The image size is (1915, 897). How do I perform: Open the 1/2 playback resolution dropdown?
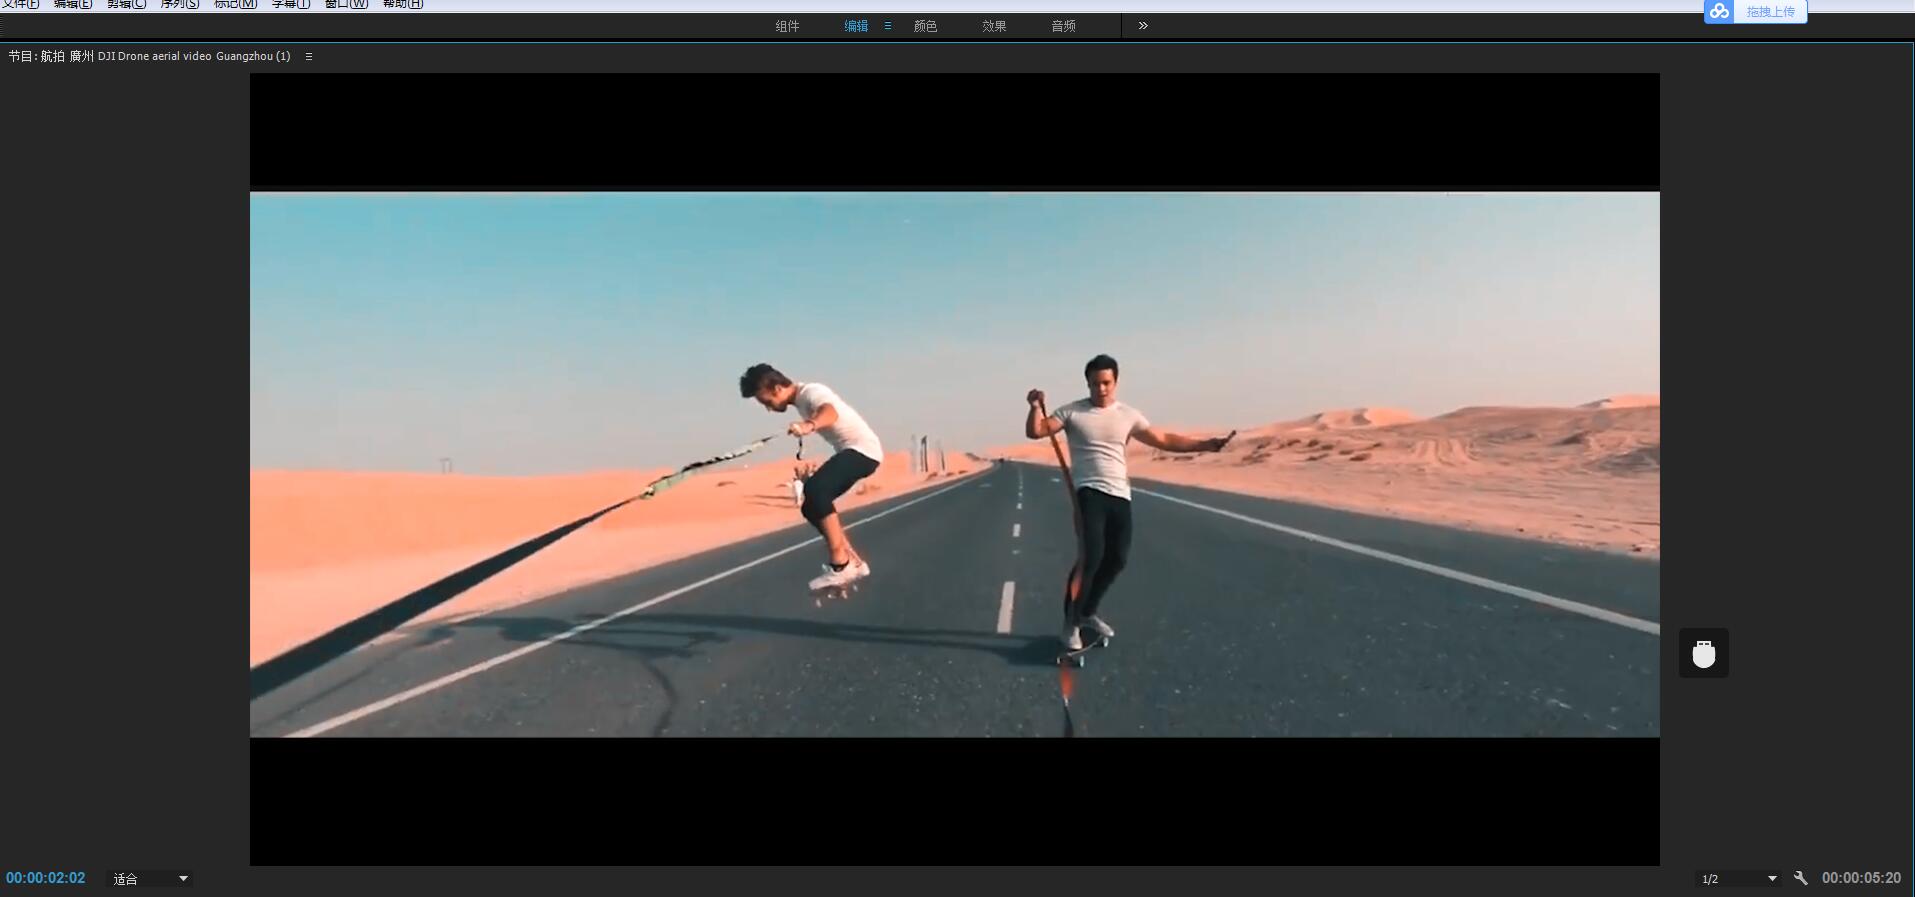click(x=1739, y=879)
